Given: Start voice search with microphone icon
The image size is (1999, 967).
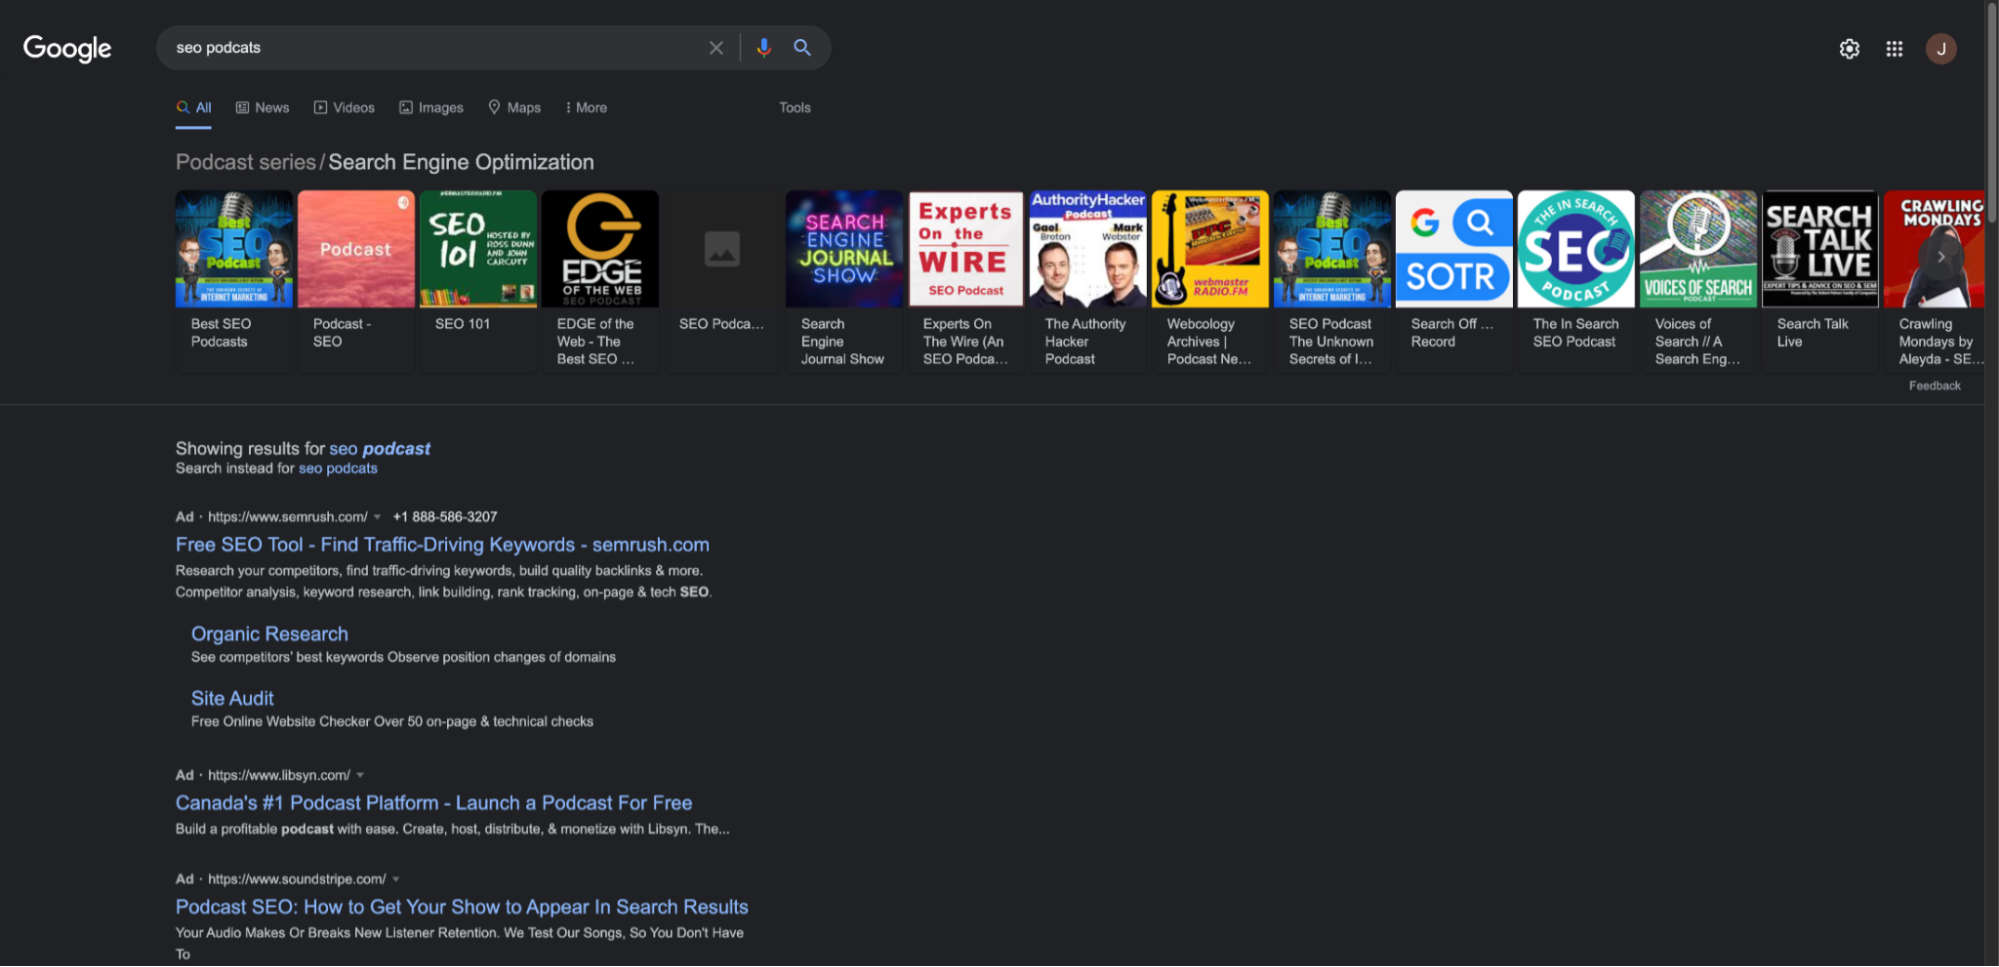Looking at the screenshot, I should pyautogui.click(x=764, y=47).
